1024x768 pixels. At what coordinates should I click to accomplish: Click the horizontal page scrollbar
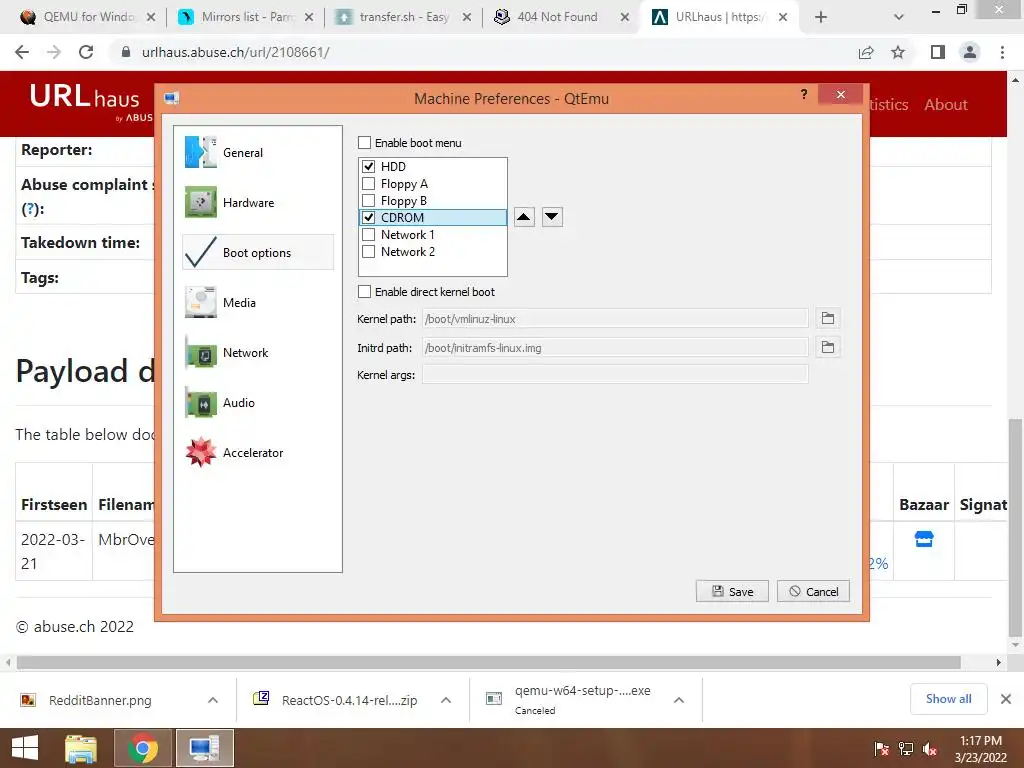point(488,662)
